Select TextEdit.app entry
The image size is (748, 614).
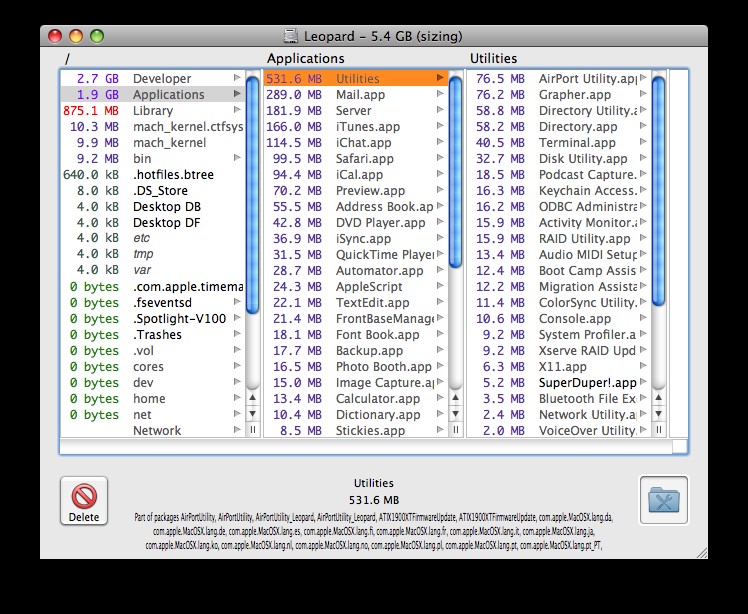click(x=356, y=302)
